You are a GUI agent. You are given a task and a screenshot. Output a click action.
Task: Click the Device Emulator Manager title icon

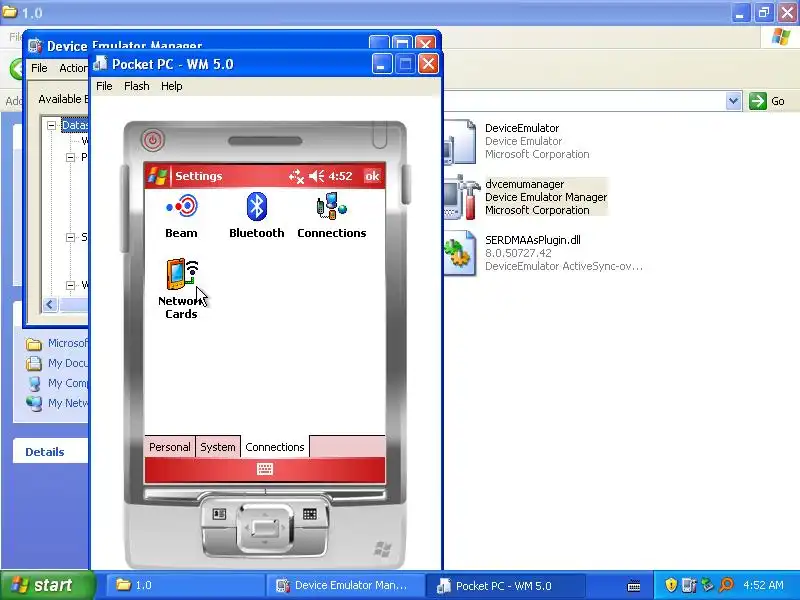pos(35,46)
